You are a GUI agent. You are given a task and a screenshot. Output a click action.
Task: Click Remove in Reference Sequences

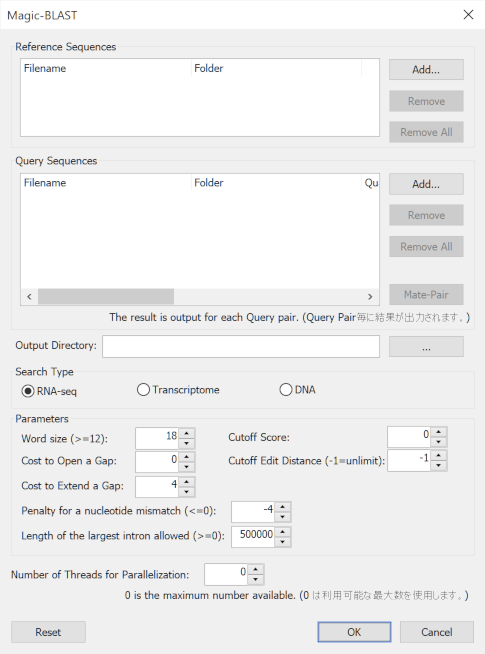coord(426,101)
